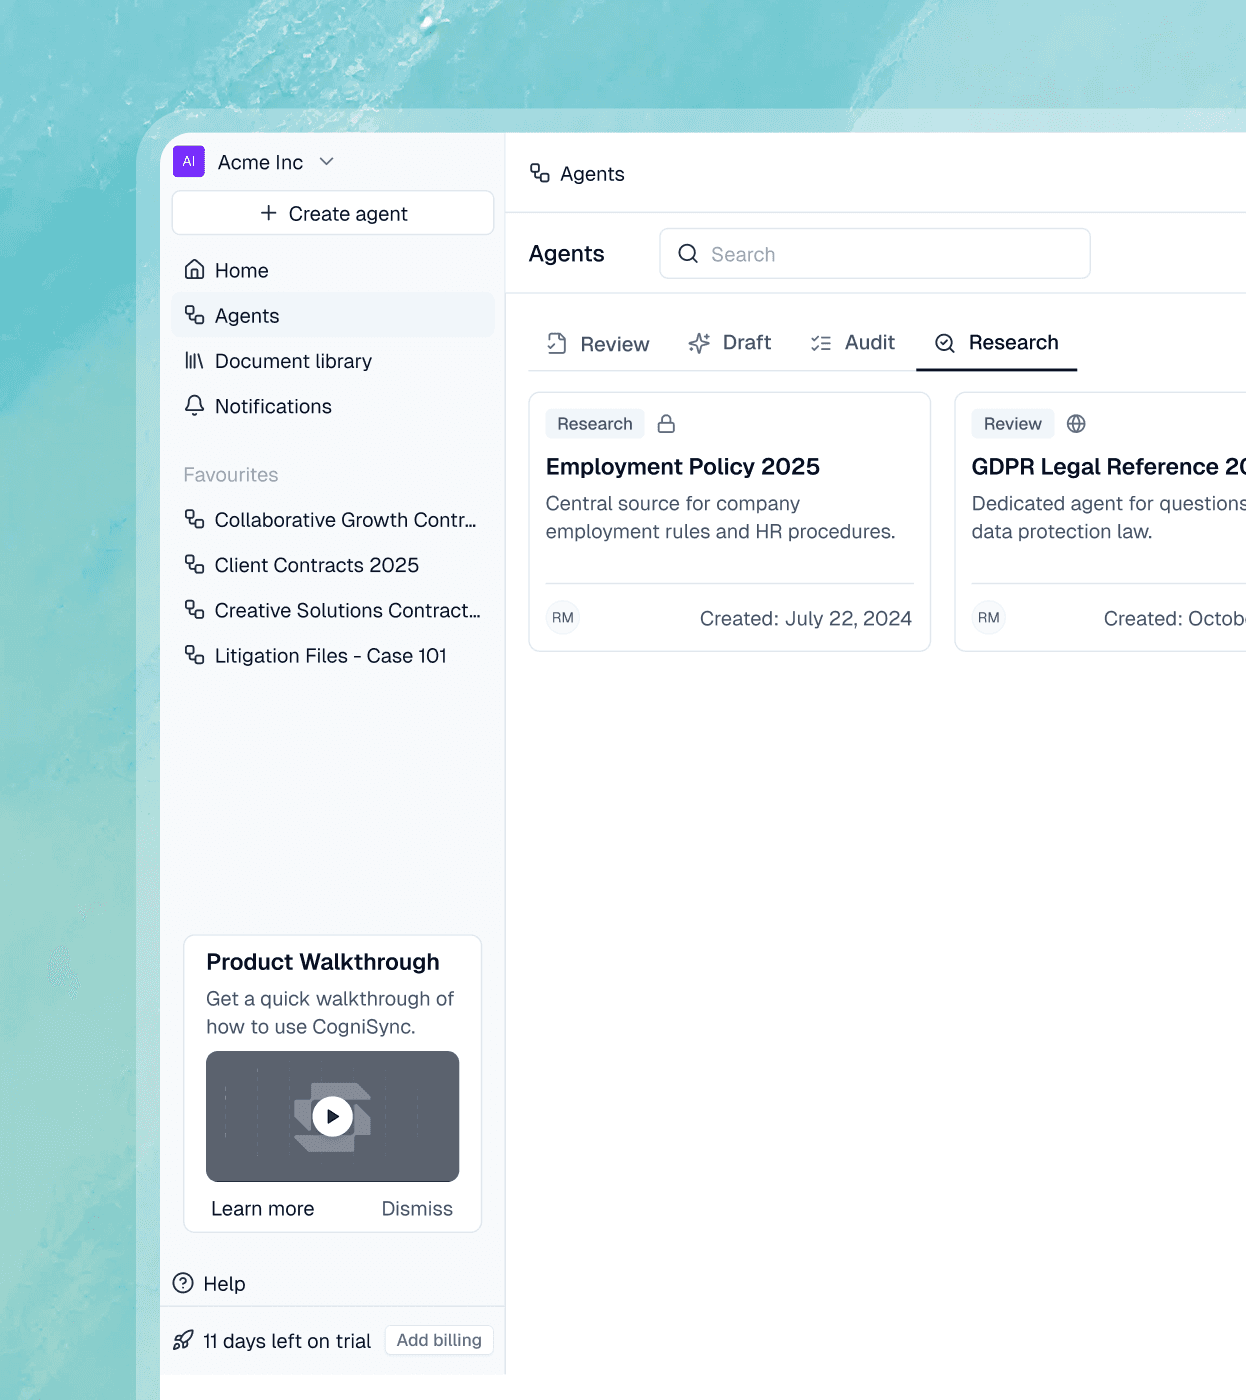
Task: Open Notifications
Action: (333, 406)
